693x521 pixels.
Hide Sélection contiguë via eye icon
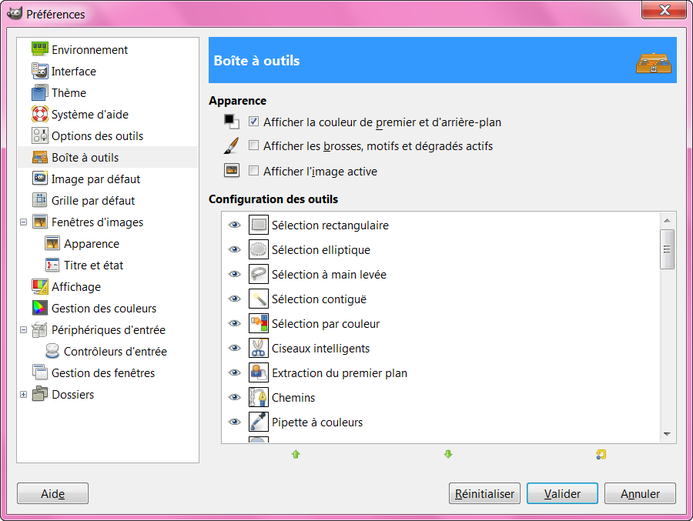(x=234, y=299)
